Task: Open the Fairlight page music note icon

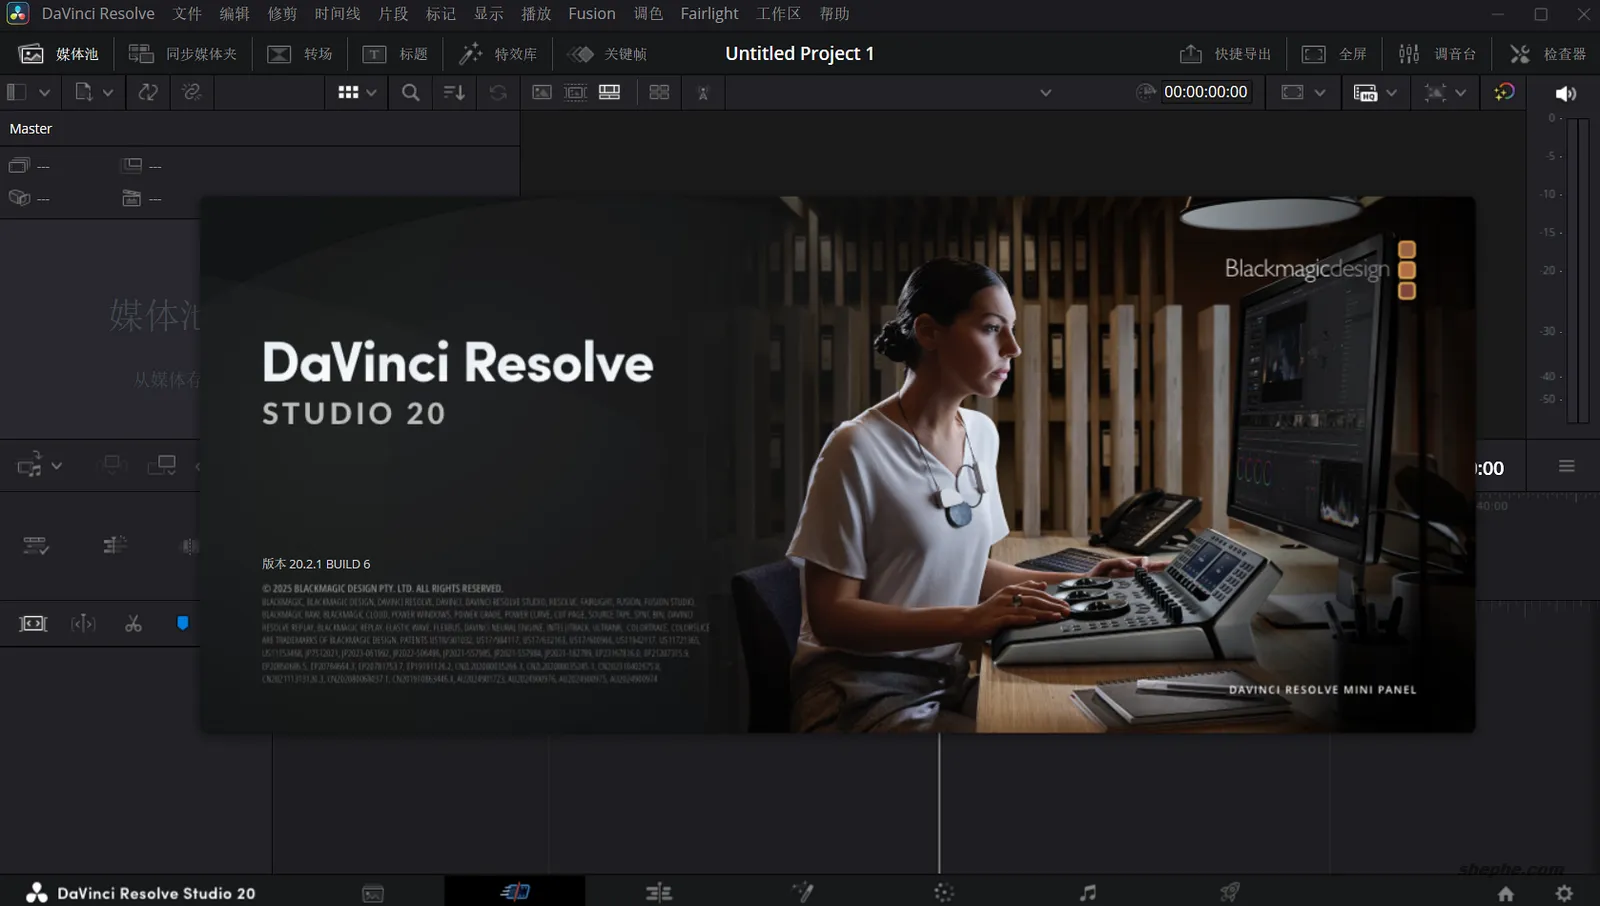Action: 1087,892
